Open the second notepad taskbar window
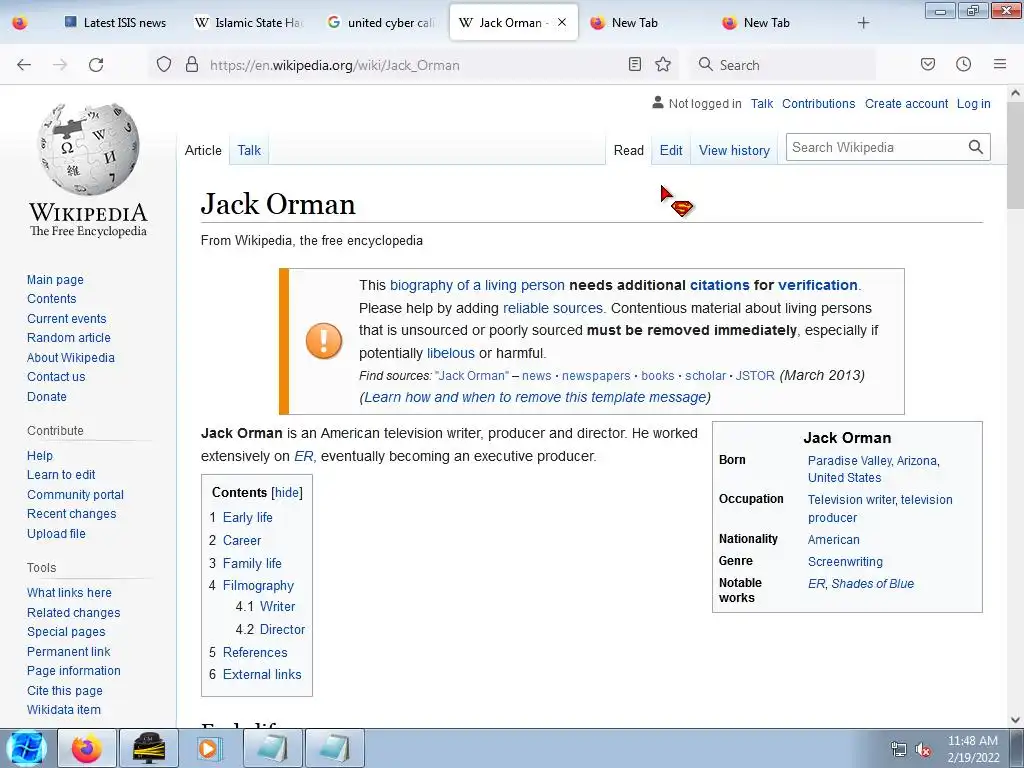Screen dimensions: 1024x768 coord(334,748)
